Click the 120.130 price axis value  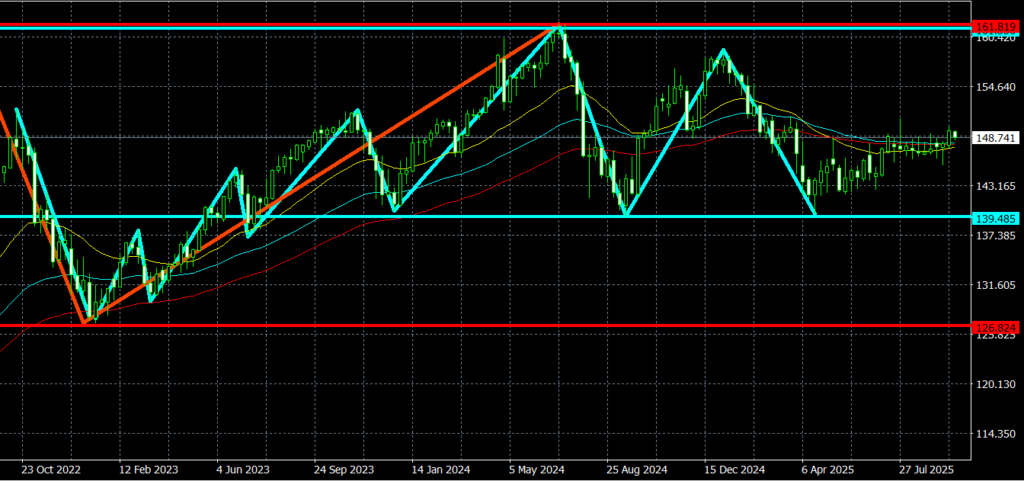[x=997, y=385]
